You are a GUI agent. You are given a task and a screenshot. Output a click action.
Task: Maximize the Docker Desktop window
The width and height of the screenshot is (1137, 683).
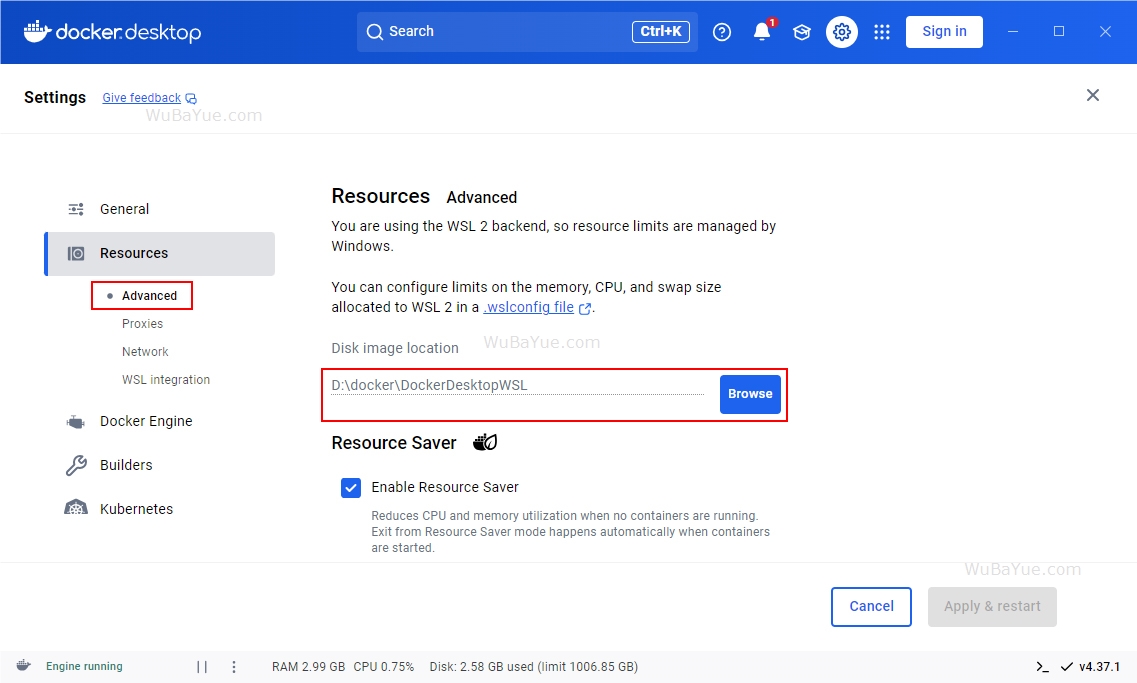click(x=1059, y=32)
